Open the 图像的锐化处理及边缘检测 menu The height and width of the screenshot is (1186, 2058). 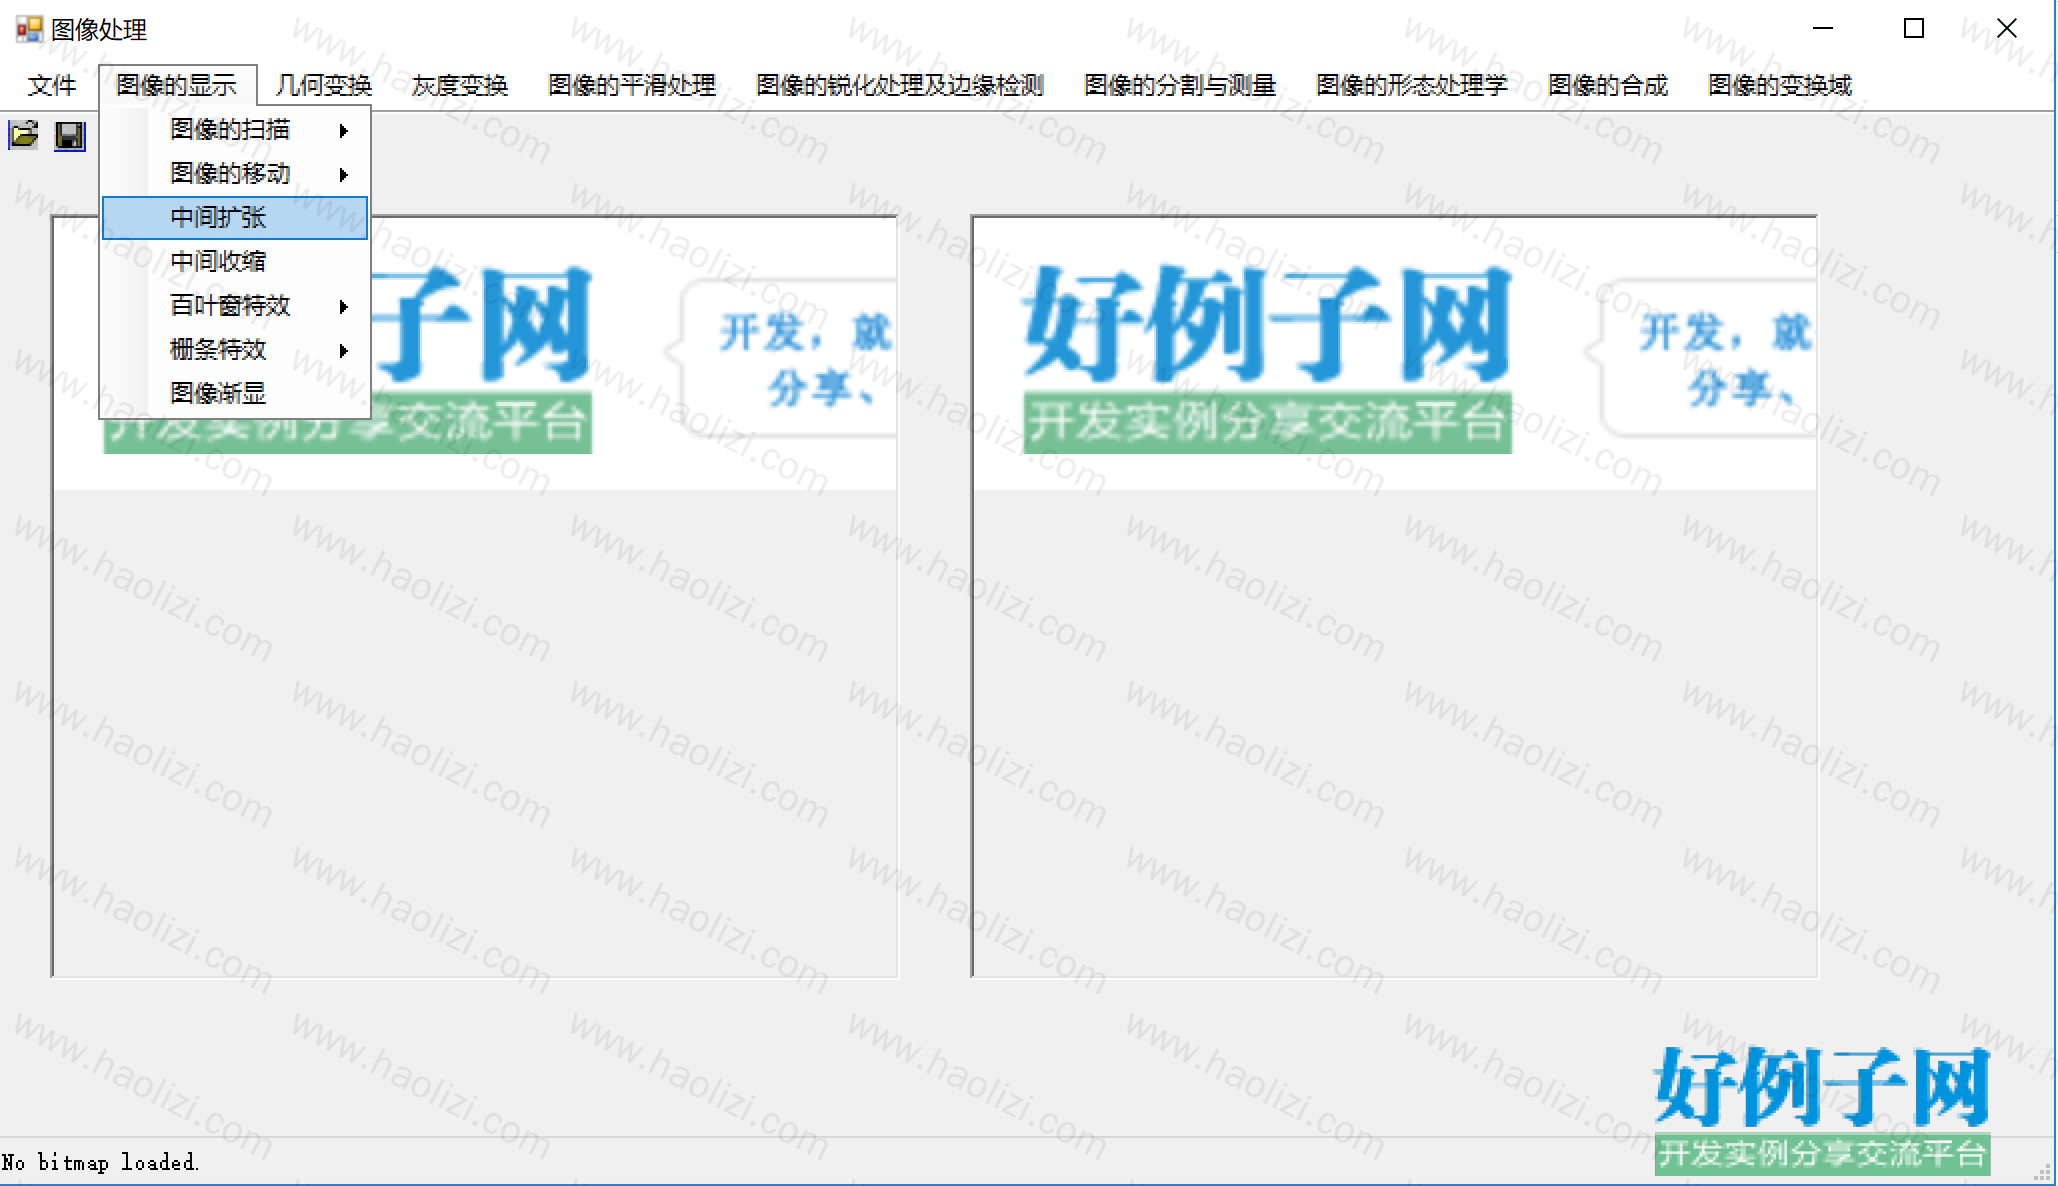pos(899,86)
